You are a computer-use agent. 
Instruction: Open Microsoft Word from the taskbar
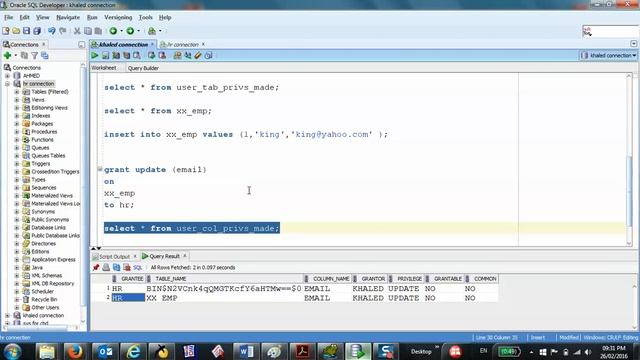[246, 351]
